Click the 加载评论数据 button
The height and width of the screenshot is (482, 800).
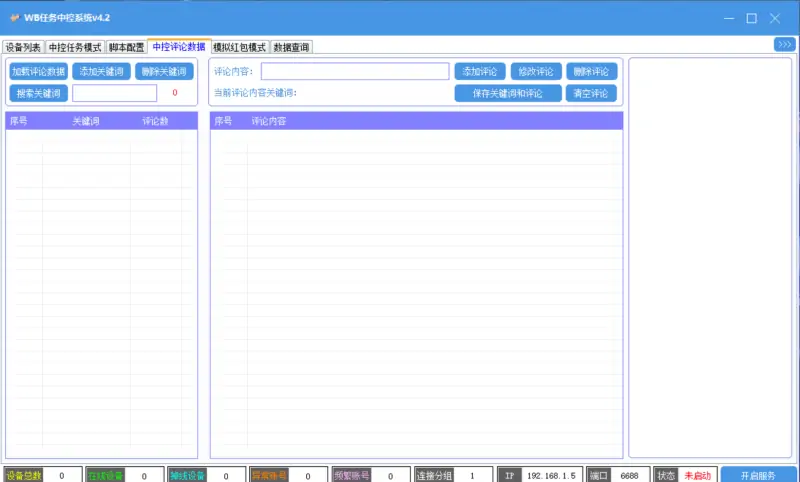pyautogui.click(x=39, y=71)
